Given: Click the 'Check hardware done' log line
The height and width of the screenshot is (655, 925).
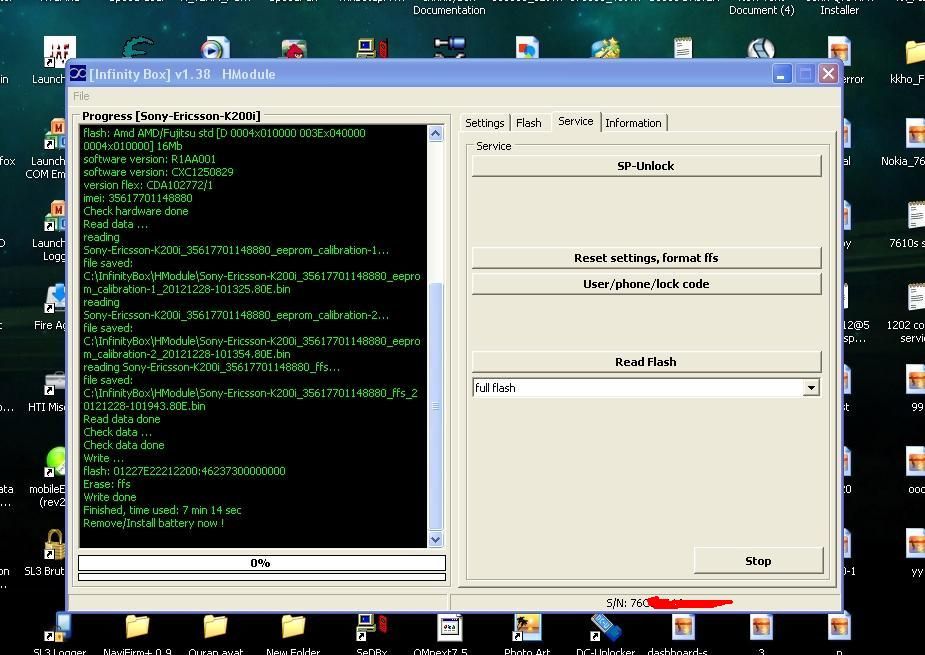Looking at the screenshot, I should click(136, 211).
